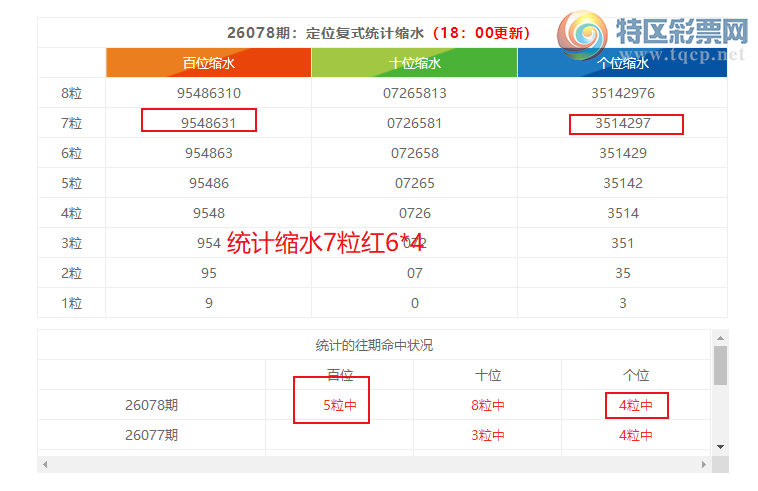Click the 5粒 row label

(72, 183)
